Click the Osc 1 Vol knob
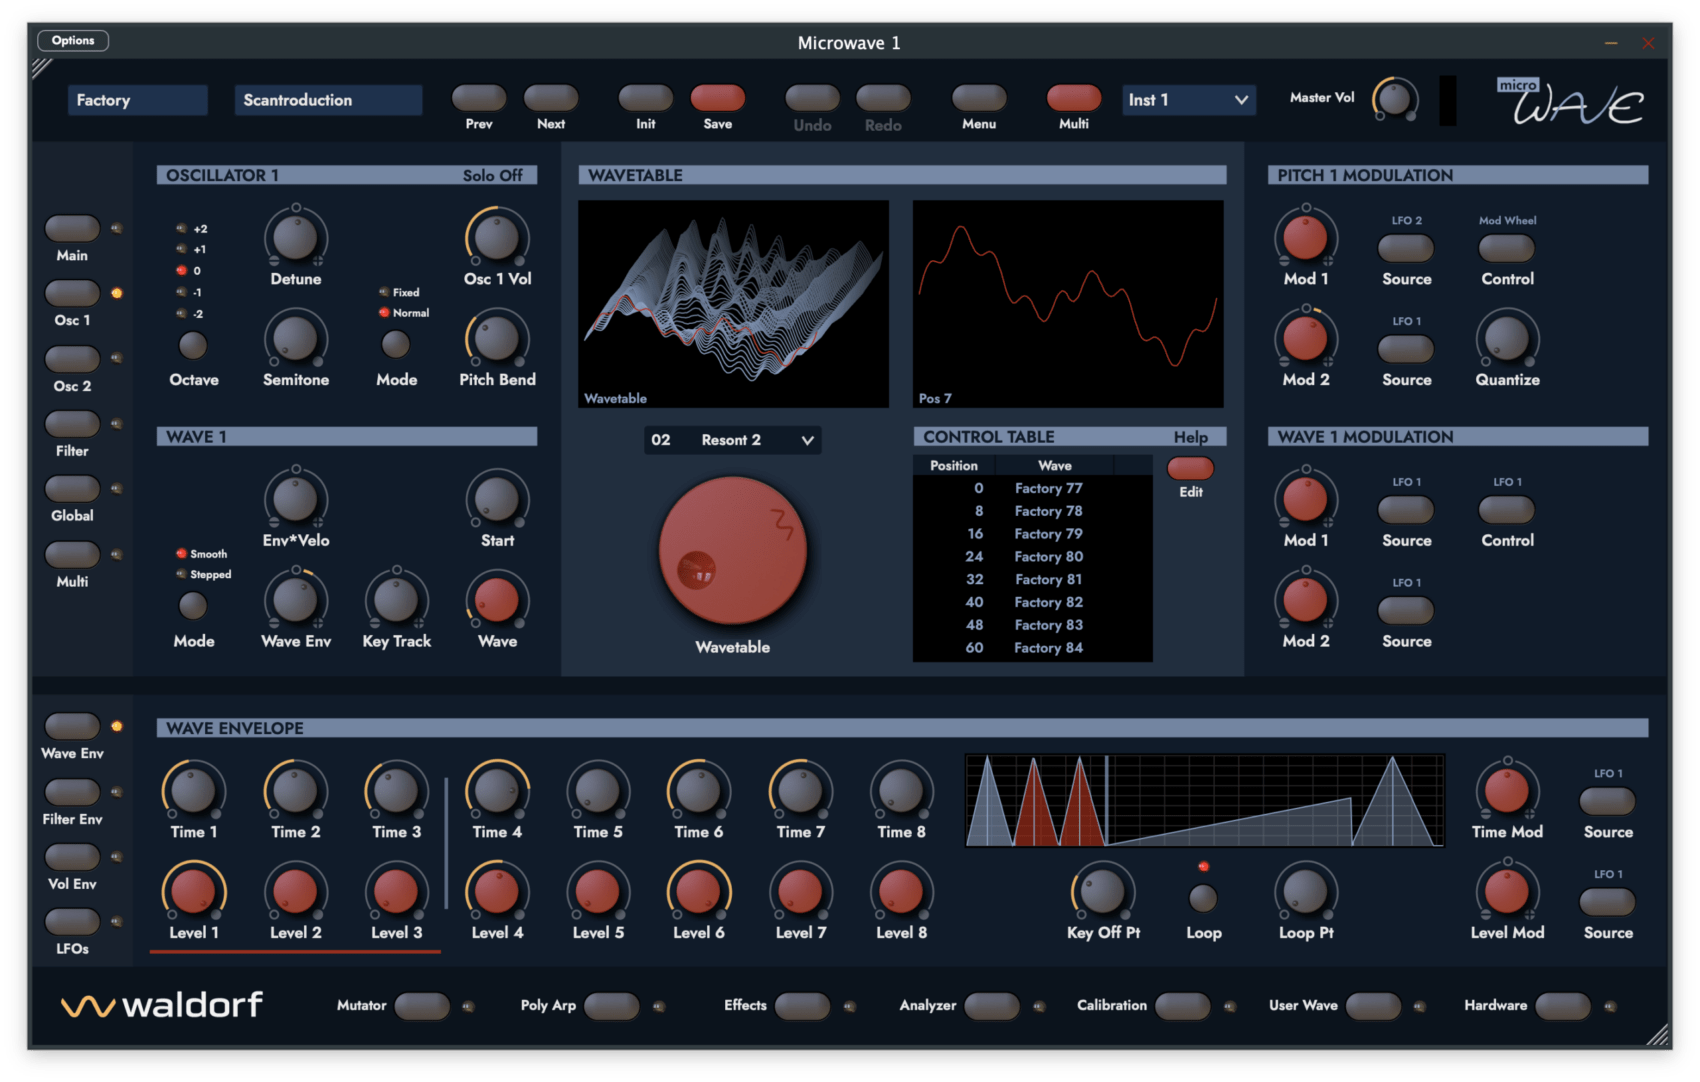This screenshot has width=1700, height=1082. pyautogui.click(x=497, y=238)
